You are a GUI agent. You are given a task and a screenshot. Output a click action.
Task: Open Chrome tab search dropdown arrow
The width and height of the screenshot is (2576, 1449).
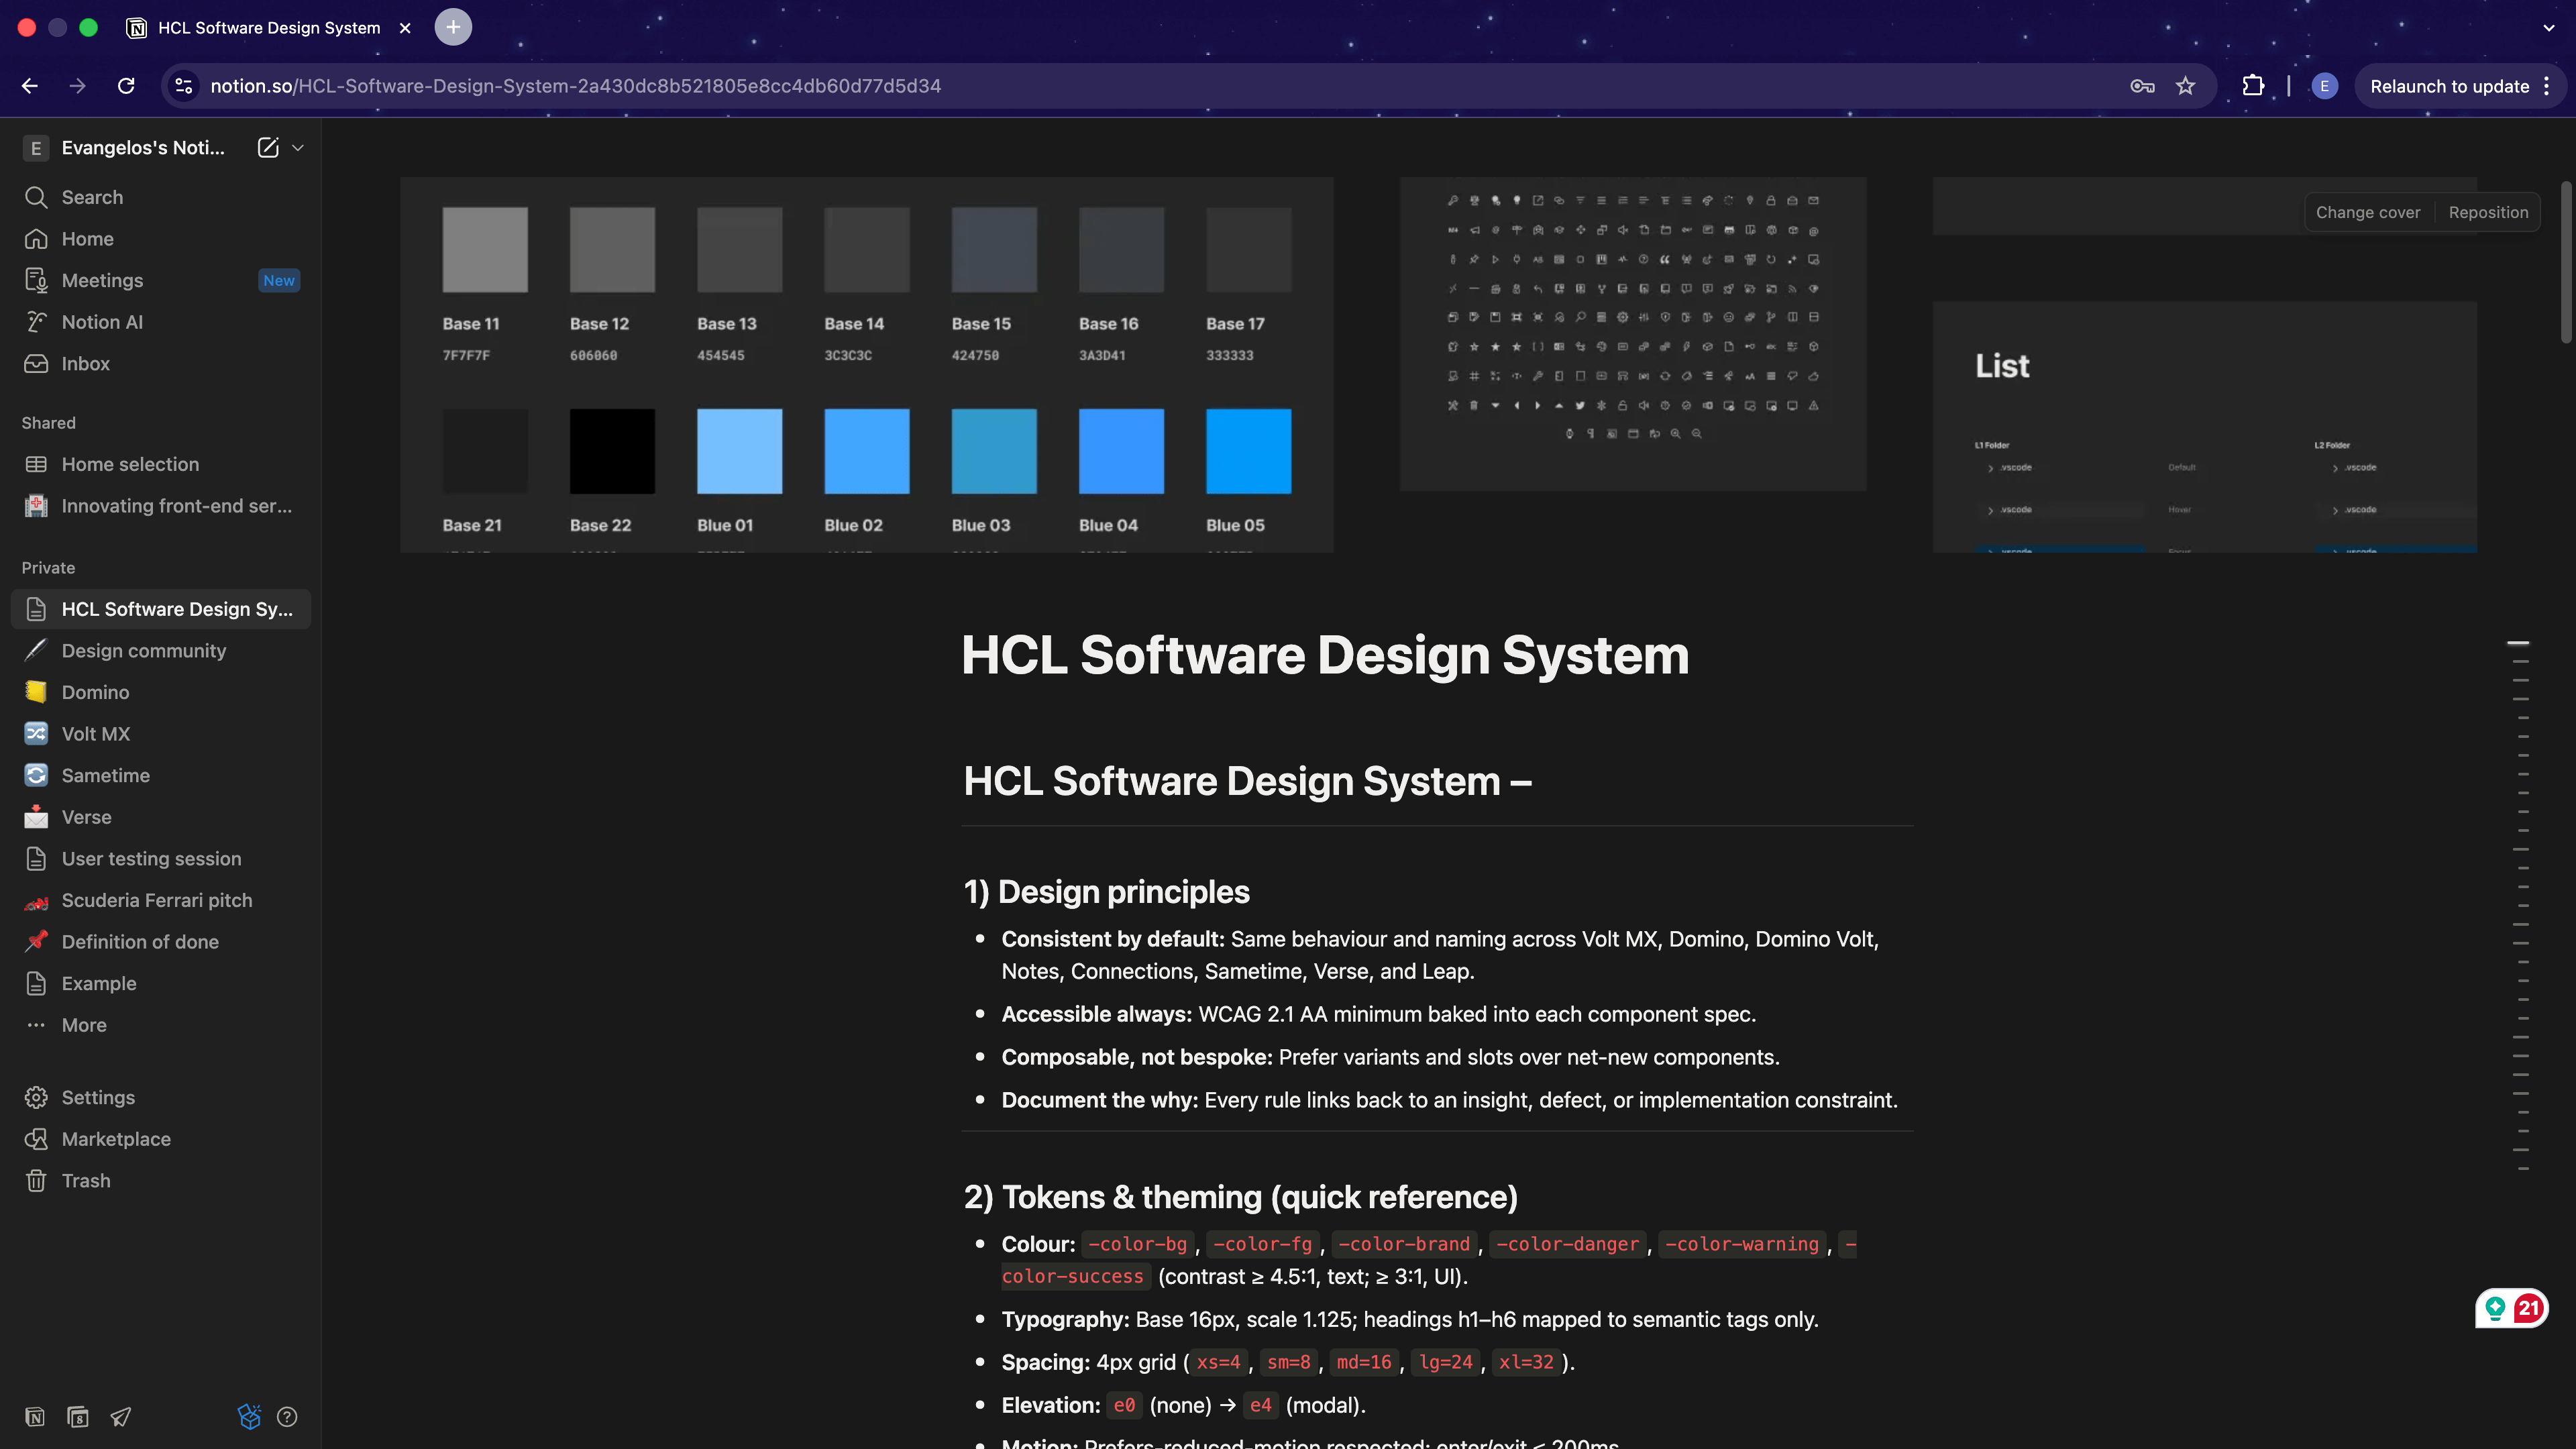pos(2548,28)
